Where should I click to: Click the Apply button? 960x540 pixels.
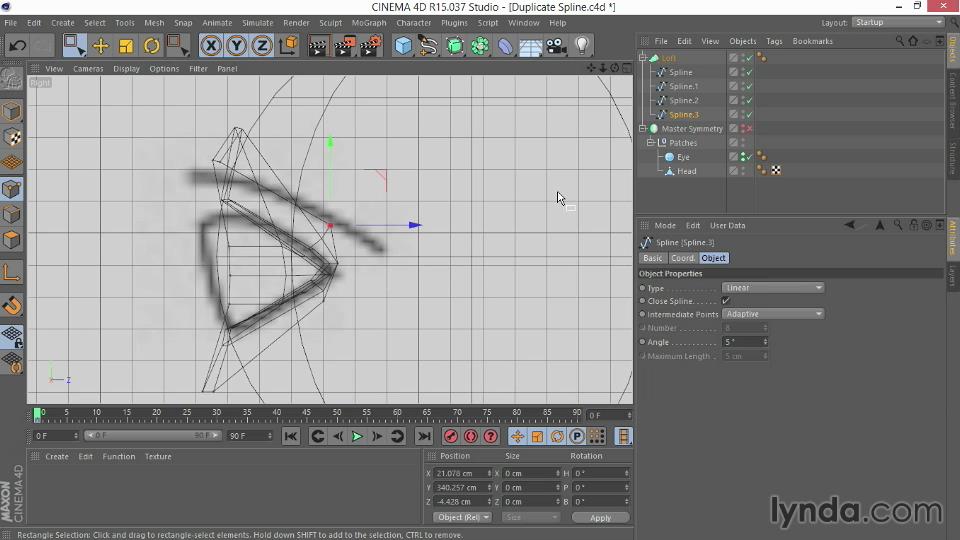600,518
